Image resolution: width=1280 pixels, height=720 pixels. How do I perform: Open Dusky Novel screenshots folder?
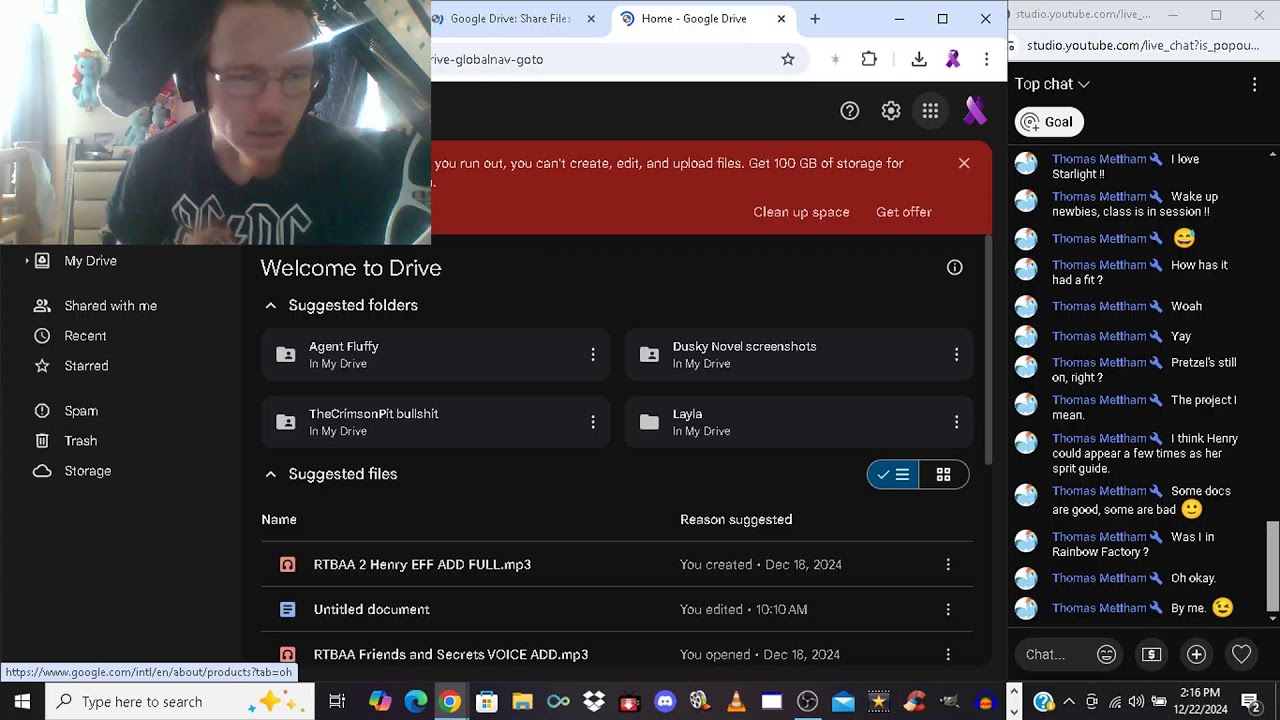click(799, 354)
